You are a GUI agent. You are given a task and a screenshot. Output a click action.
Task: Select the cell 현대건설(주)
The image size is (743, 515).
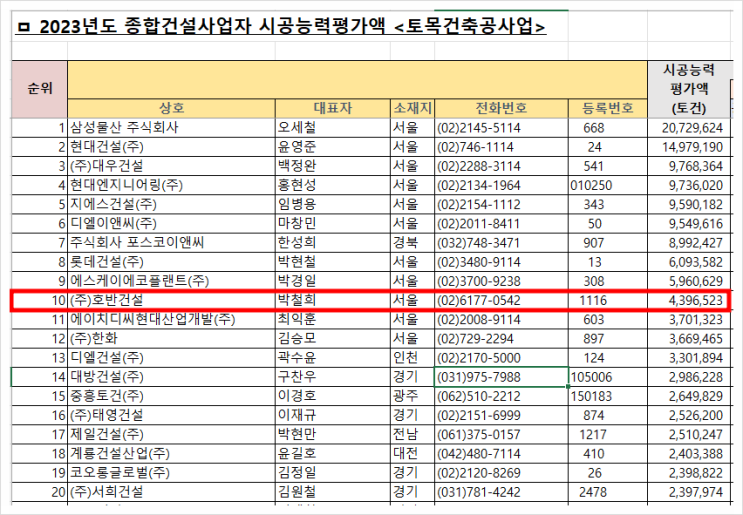click(x=172, y=147)
